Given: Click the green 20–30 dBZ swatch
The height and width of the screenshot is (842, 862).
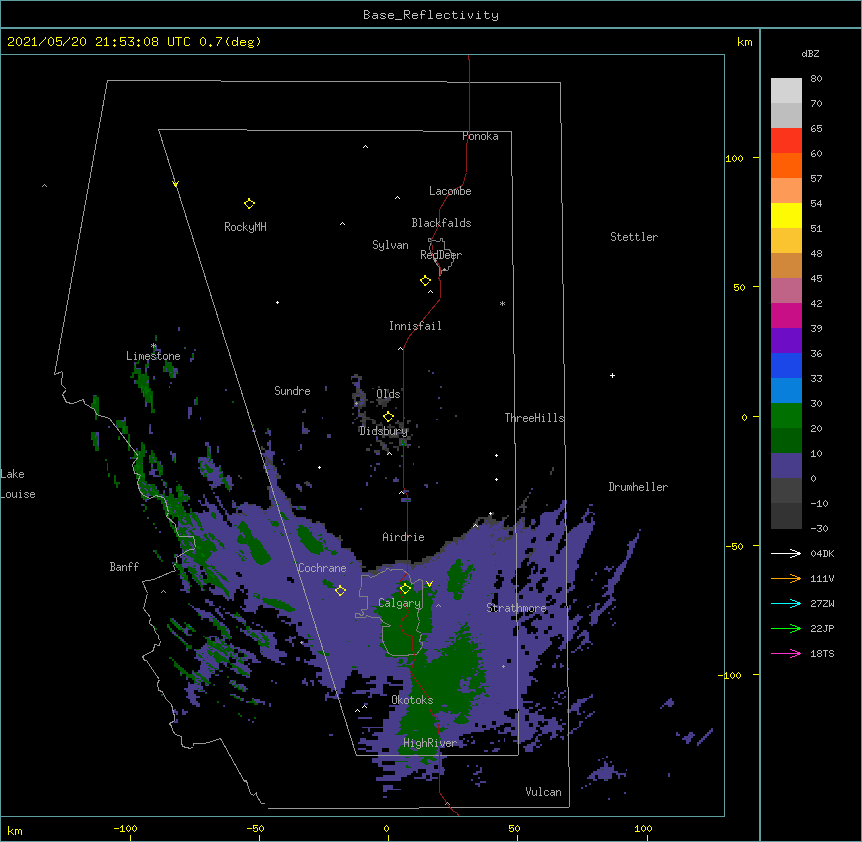Looking at the screenshot, I should tap(786, 416).
